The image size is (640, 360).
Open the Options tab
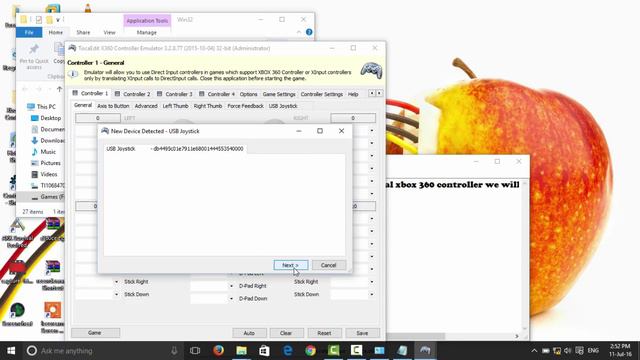pyautogui.click(x=248, y=94)
